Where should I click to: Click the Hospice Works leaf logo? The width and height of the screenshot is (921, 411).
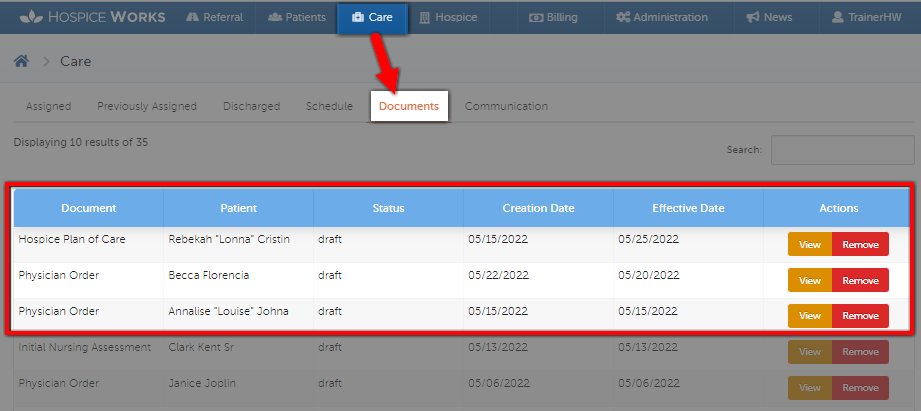tap(31, 17)
